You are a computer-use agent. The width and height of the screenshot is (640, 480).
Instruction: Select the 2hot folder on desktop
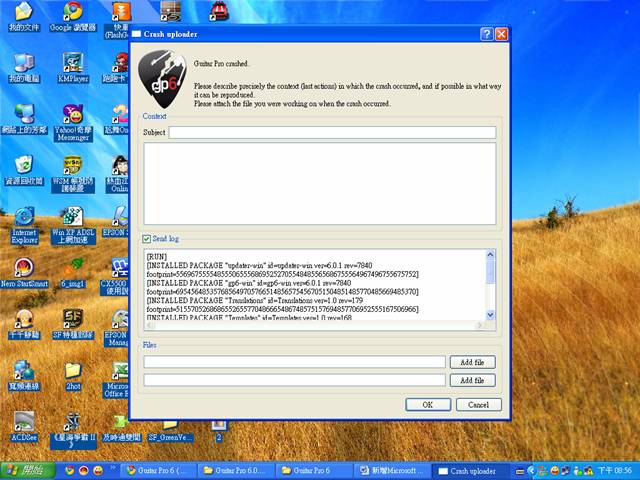73,376
